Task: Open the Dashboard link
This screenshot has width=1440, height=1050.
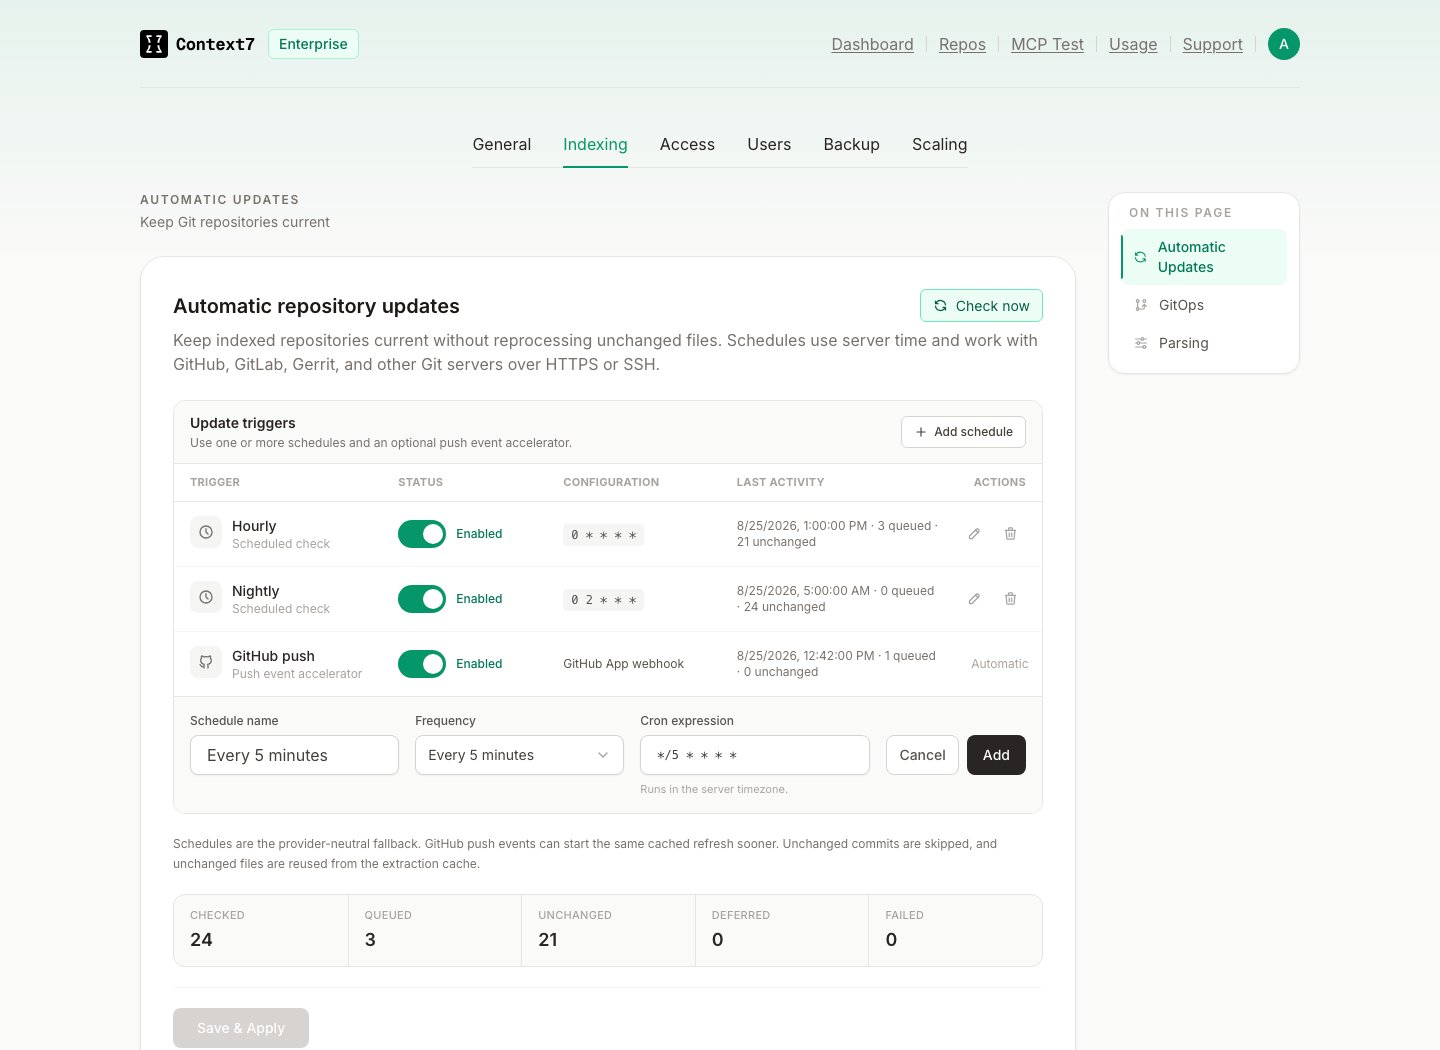Action: pyautogui.click(x=872, y=44)
